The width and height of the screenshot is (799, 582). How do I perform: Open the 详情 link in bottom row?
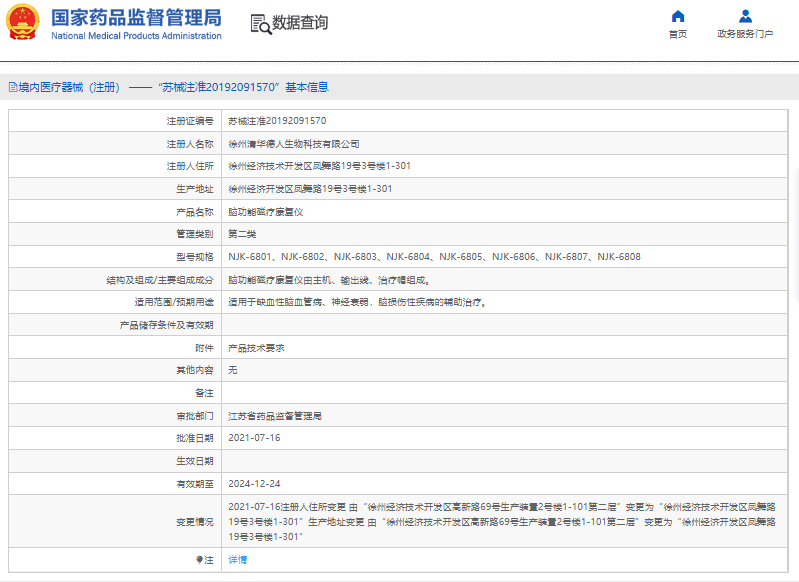(x=237, y=559)
